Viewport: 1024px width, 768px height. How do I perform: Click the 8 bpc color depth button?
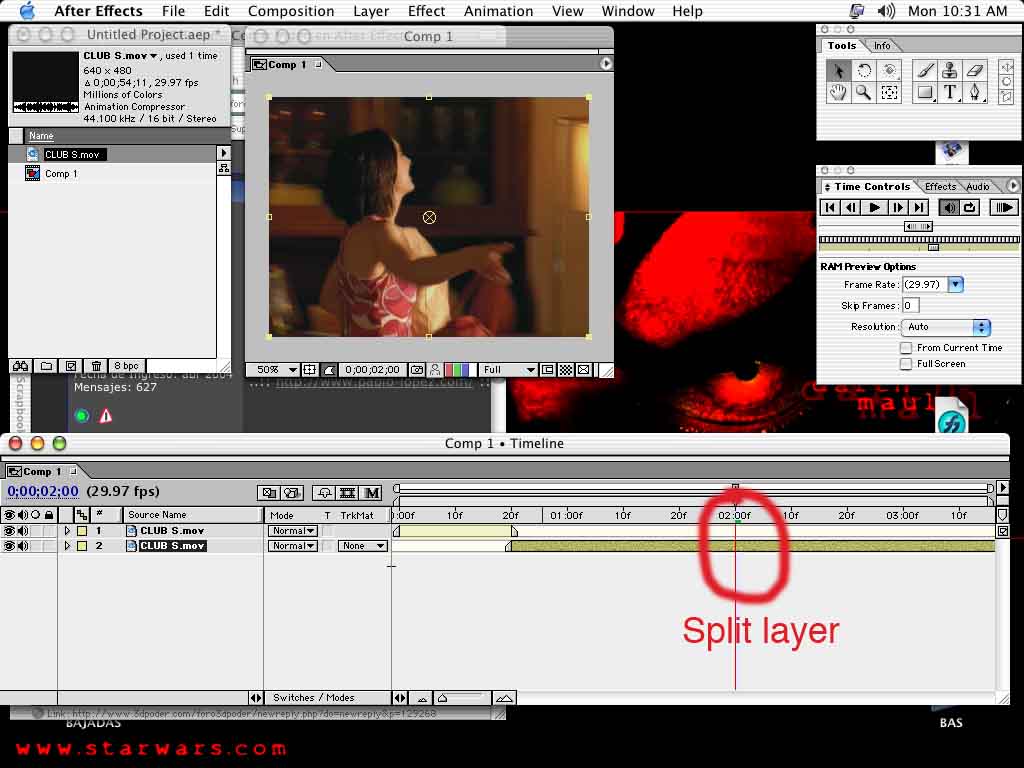(126, 366)
